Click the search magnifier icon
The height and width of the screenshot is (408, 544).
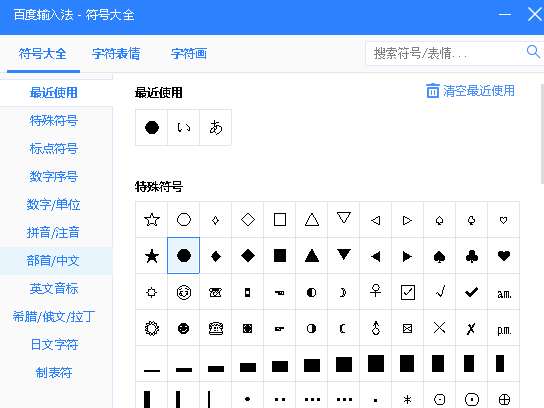533,52
